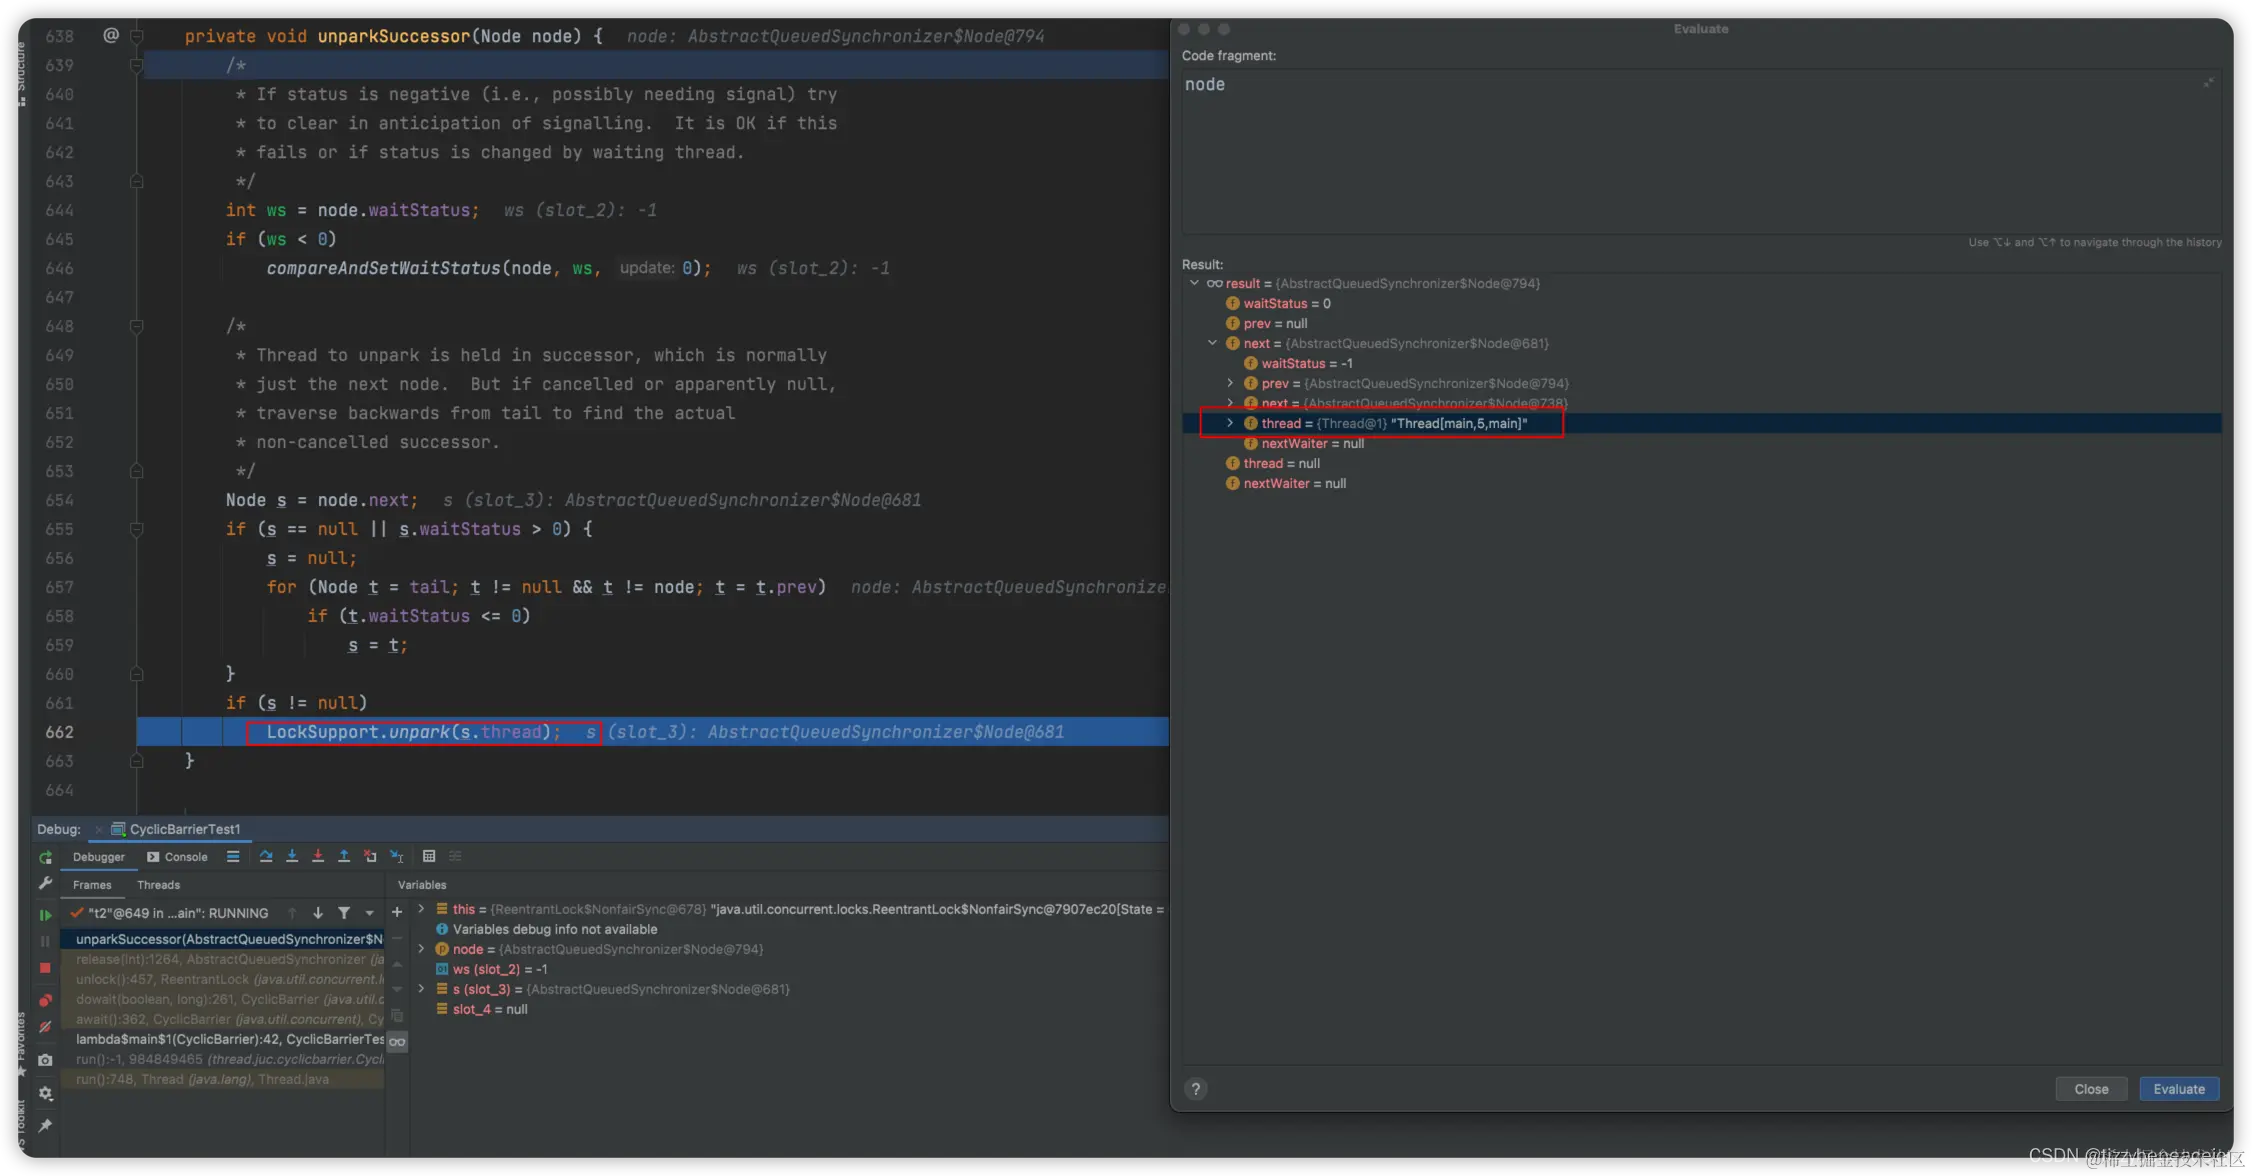Open Evaluate Expression calculator icon

pos(429,856)
